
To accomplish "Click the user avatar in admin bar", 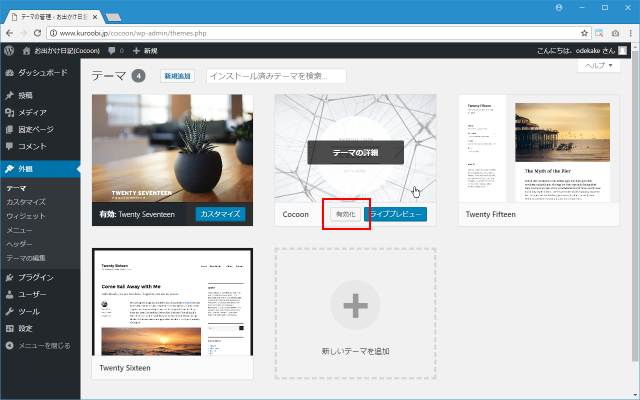I will pyautogui.click(x=622, y=51).
